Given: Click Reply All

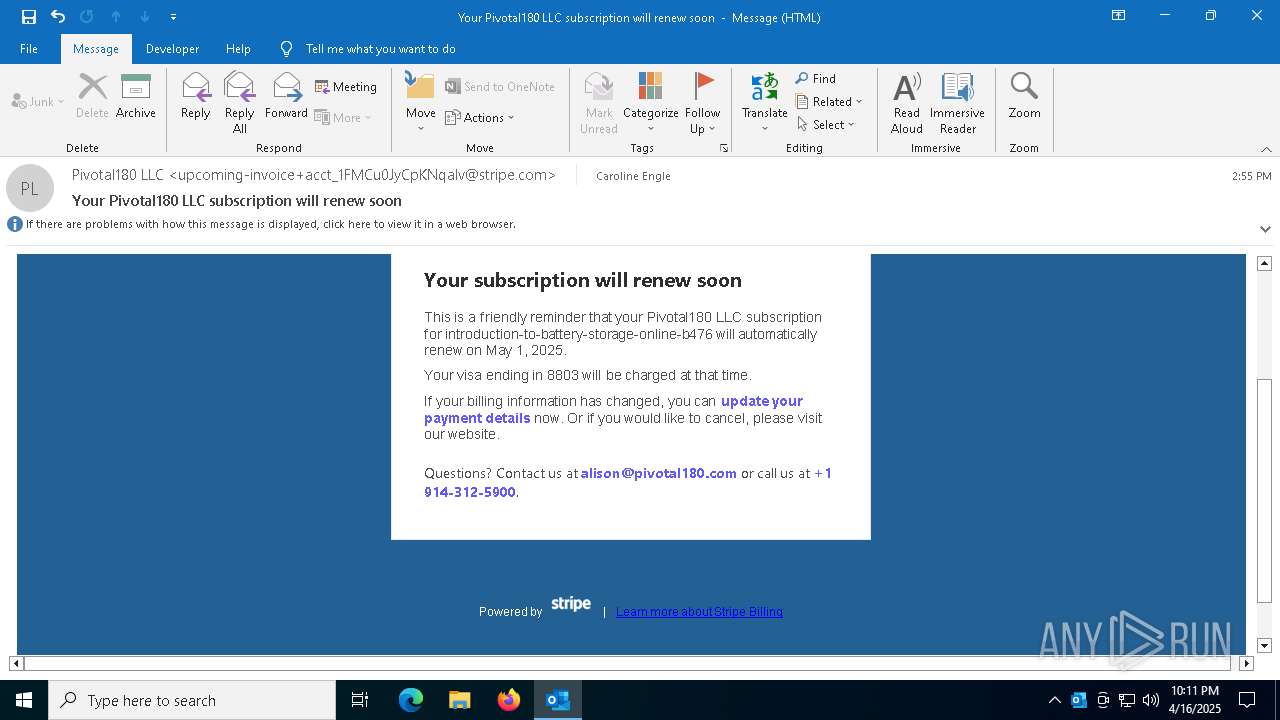Looking at the screenshot, I should 240,102.
